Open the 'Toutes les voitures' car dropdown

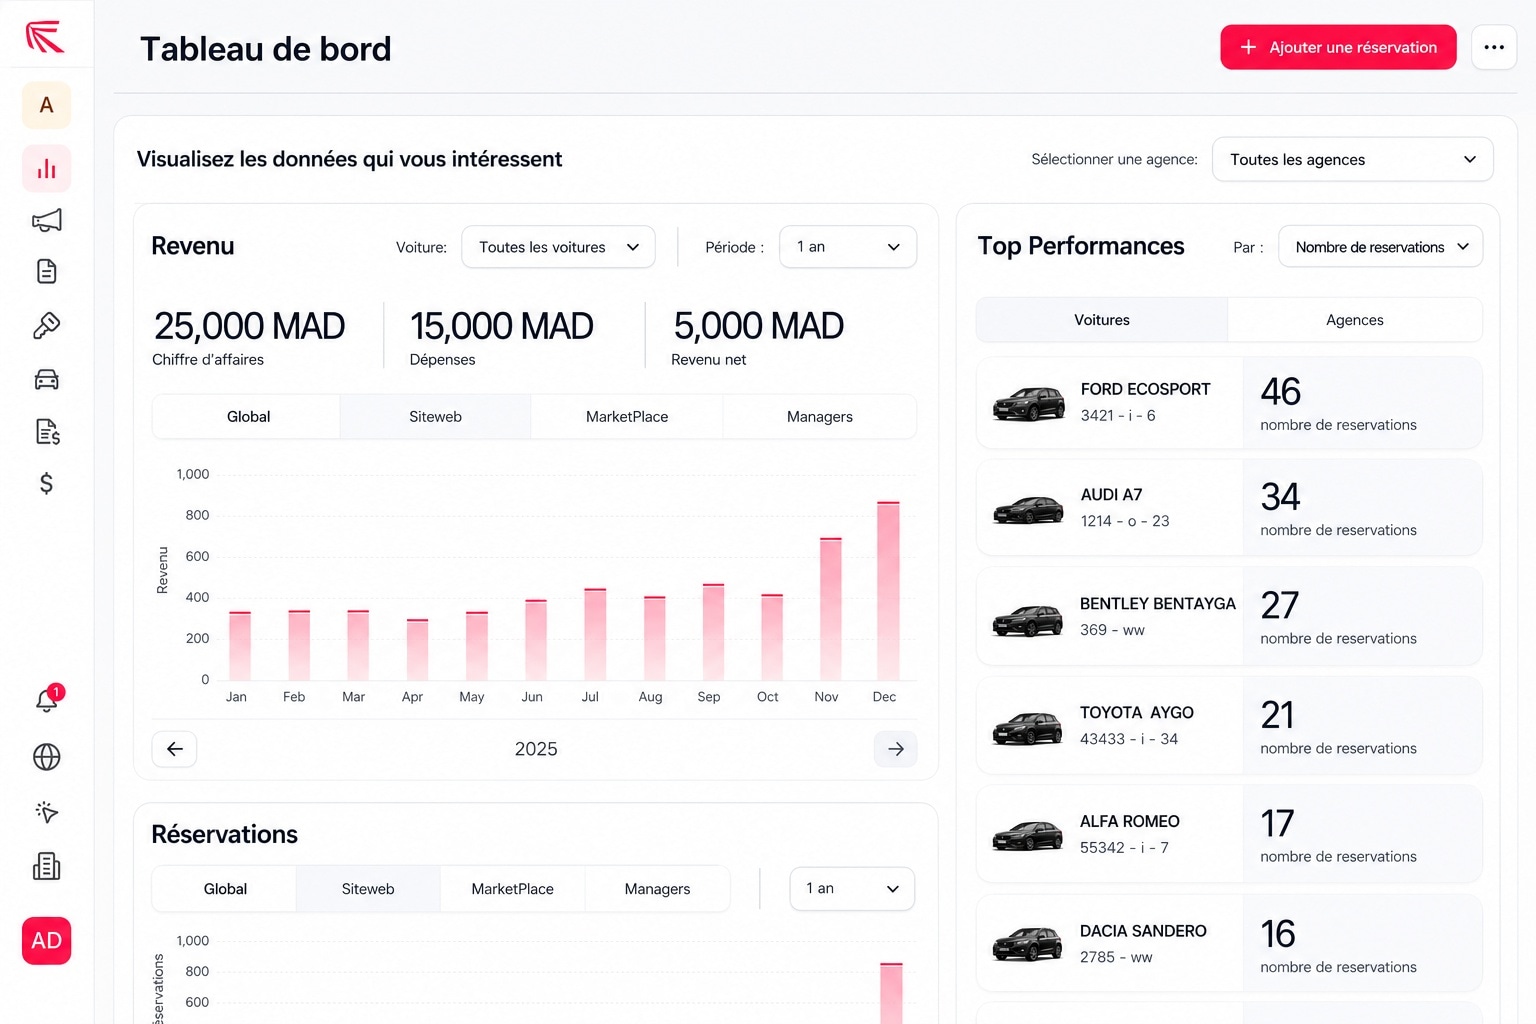(558, 247)
